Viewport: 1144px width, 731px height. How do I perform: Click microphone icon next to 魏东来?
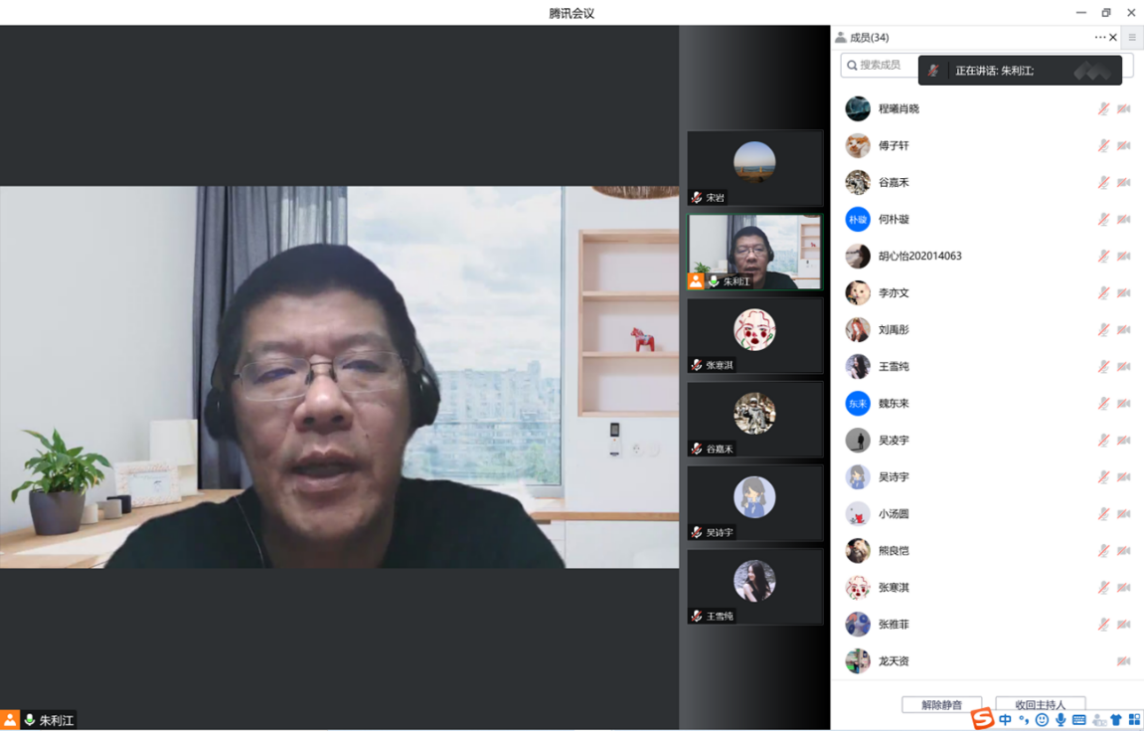(1104, 404)
